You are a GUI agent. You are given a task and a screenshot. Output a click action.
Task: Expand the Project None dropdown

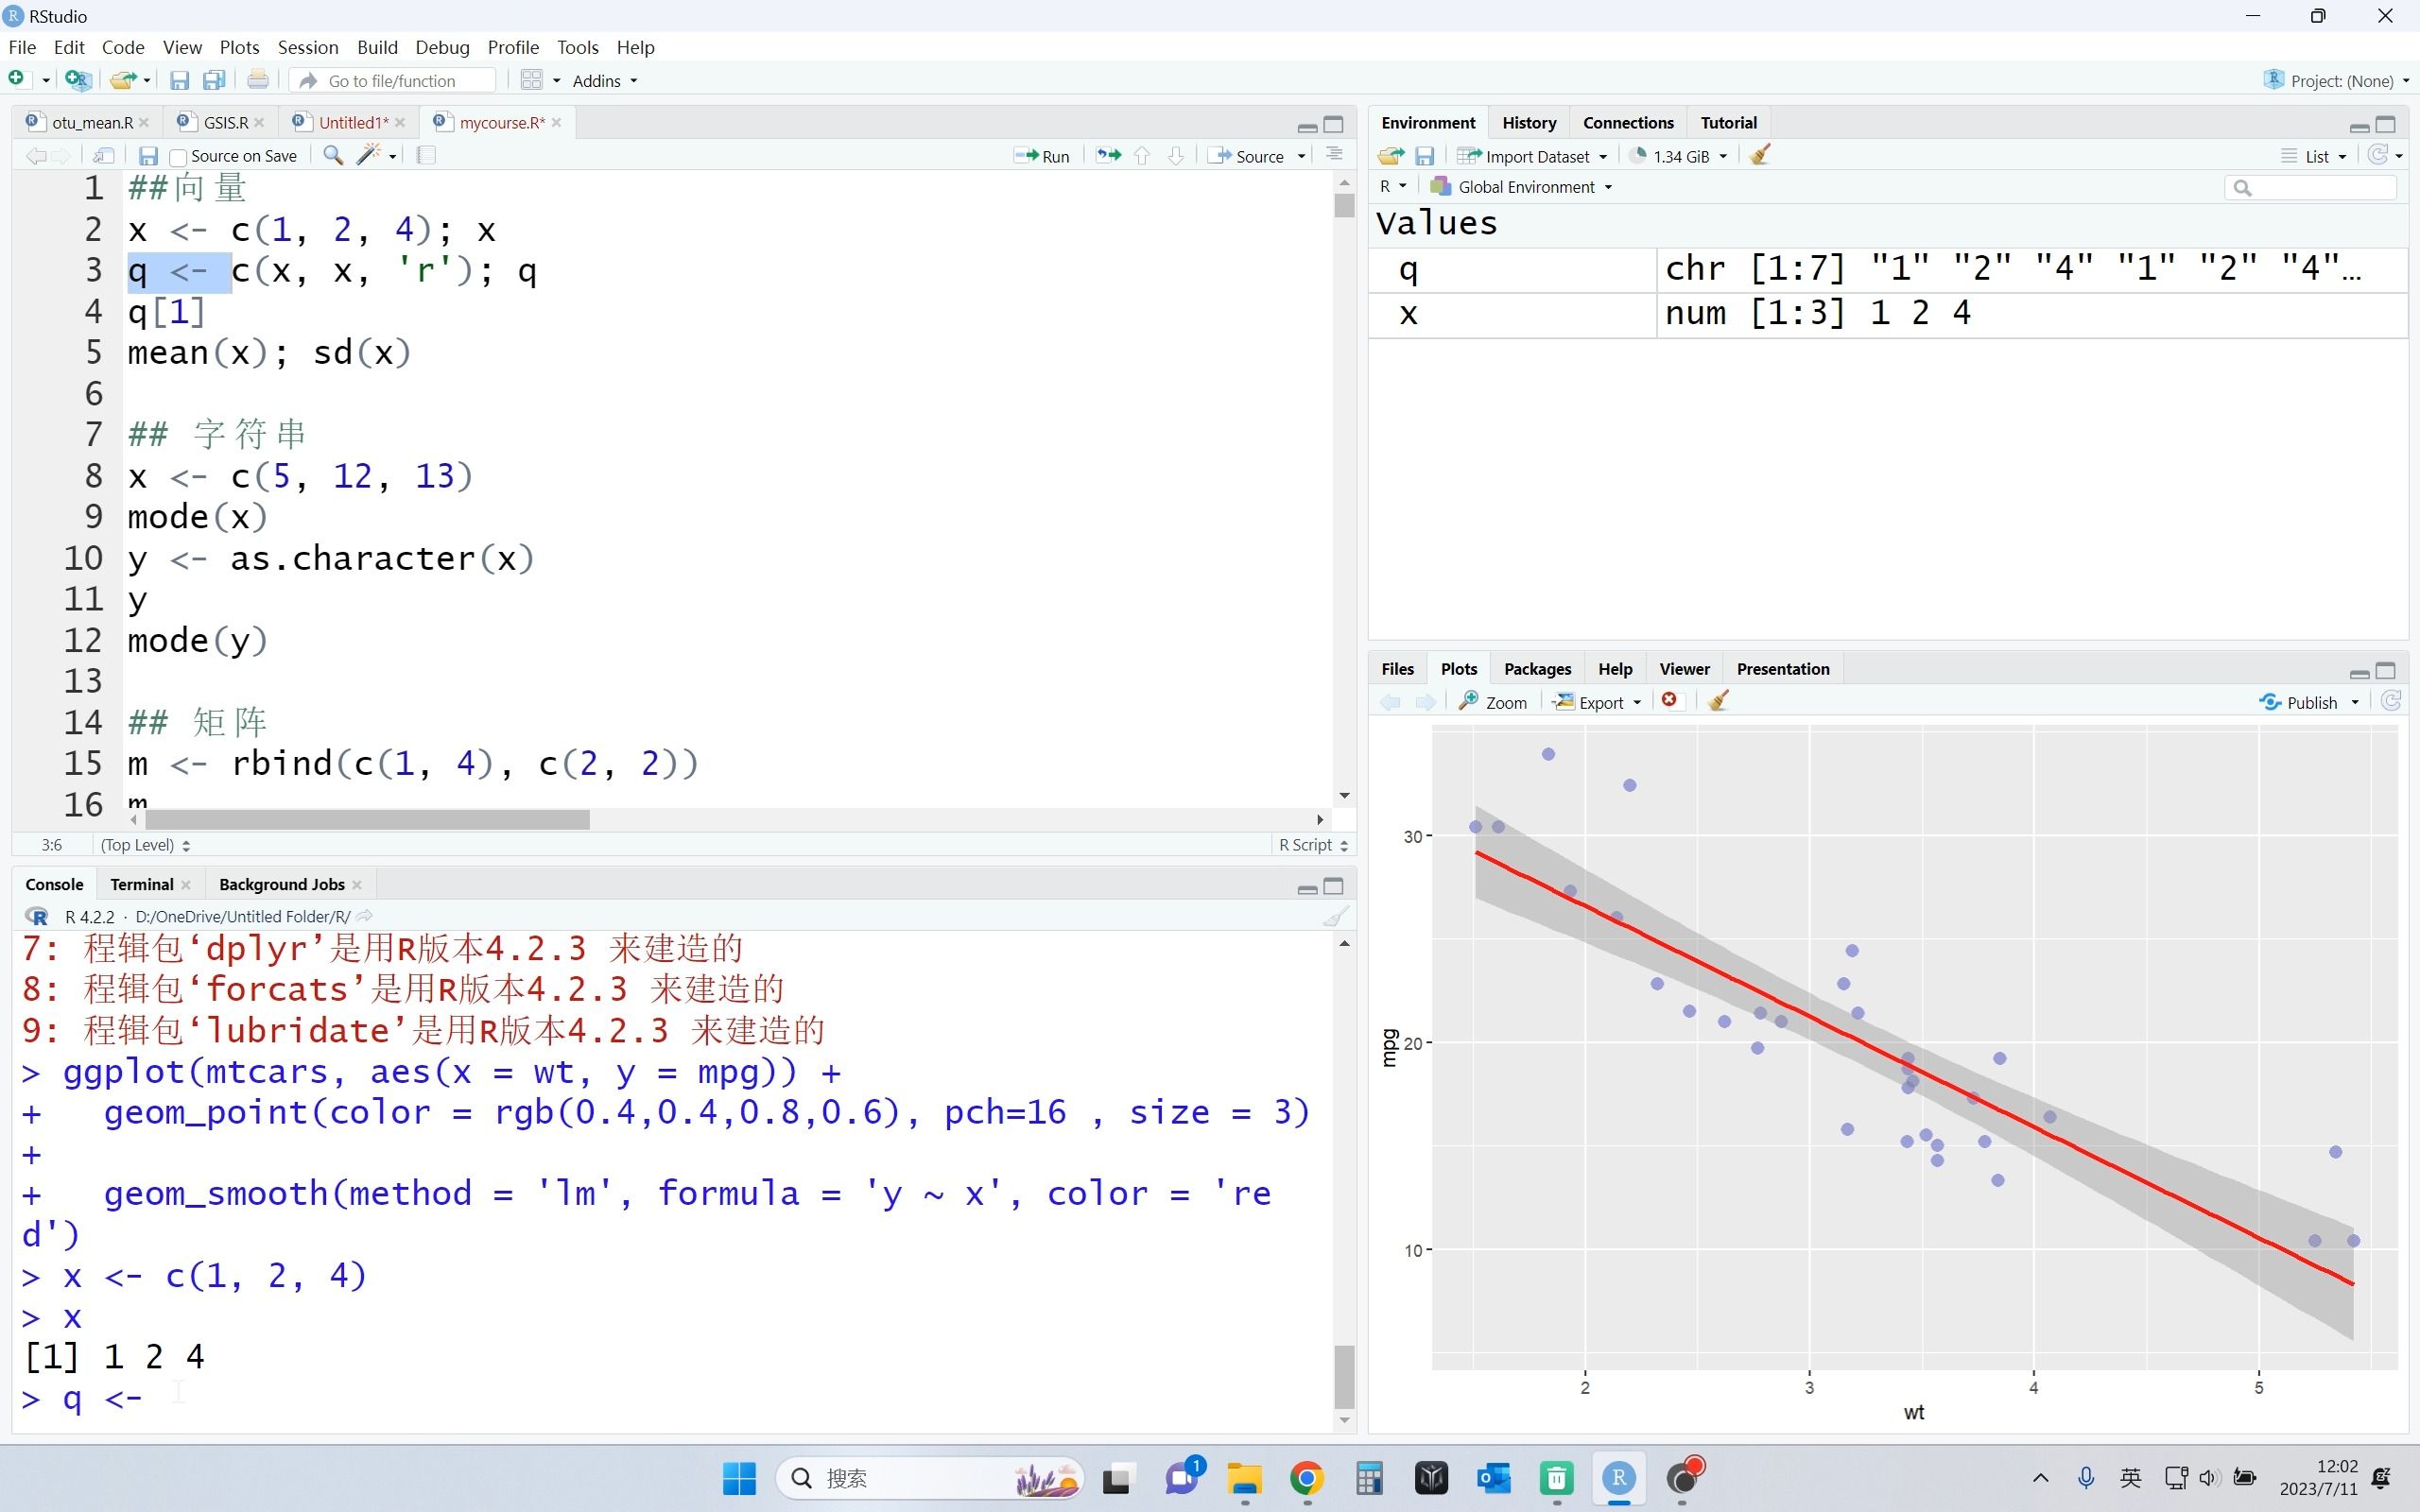[2404, 80]
